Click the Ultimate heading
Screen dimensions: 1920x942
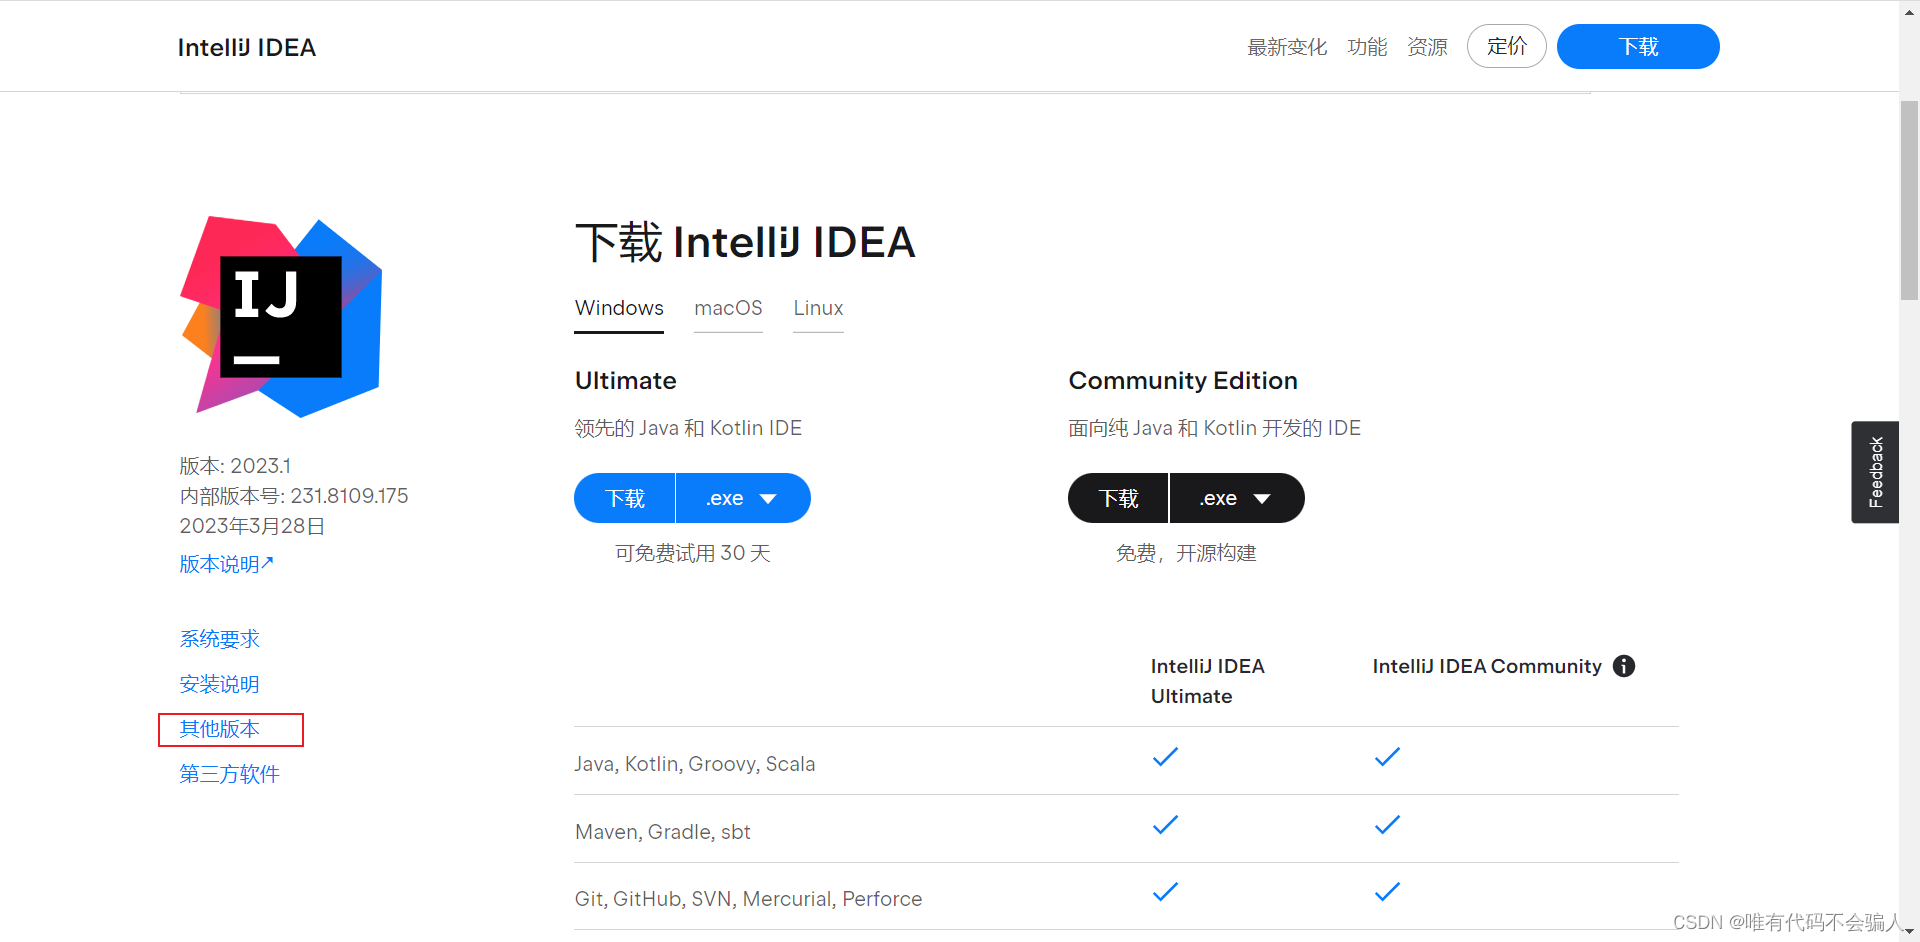(626, 381)
